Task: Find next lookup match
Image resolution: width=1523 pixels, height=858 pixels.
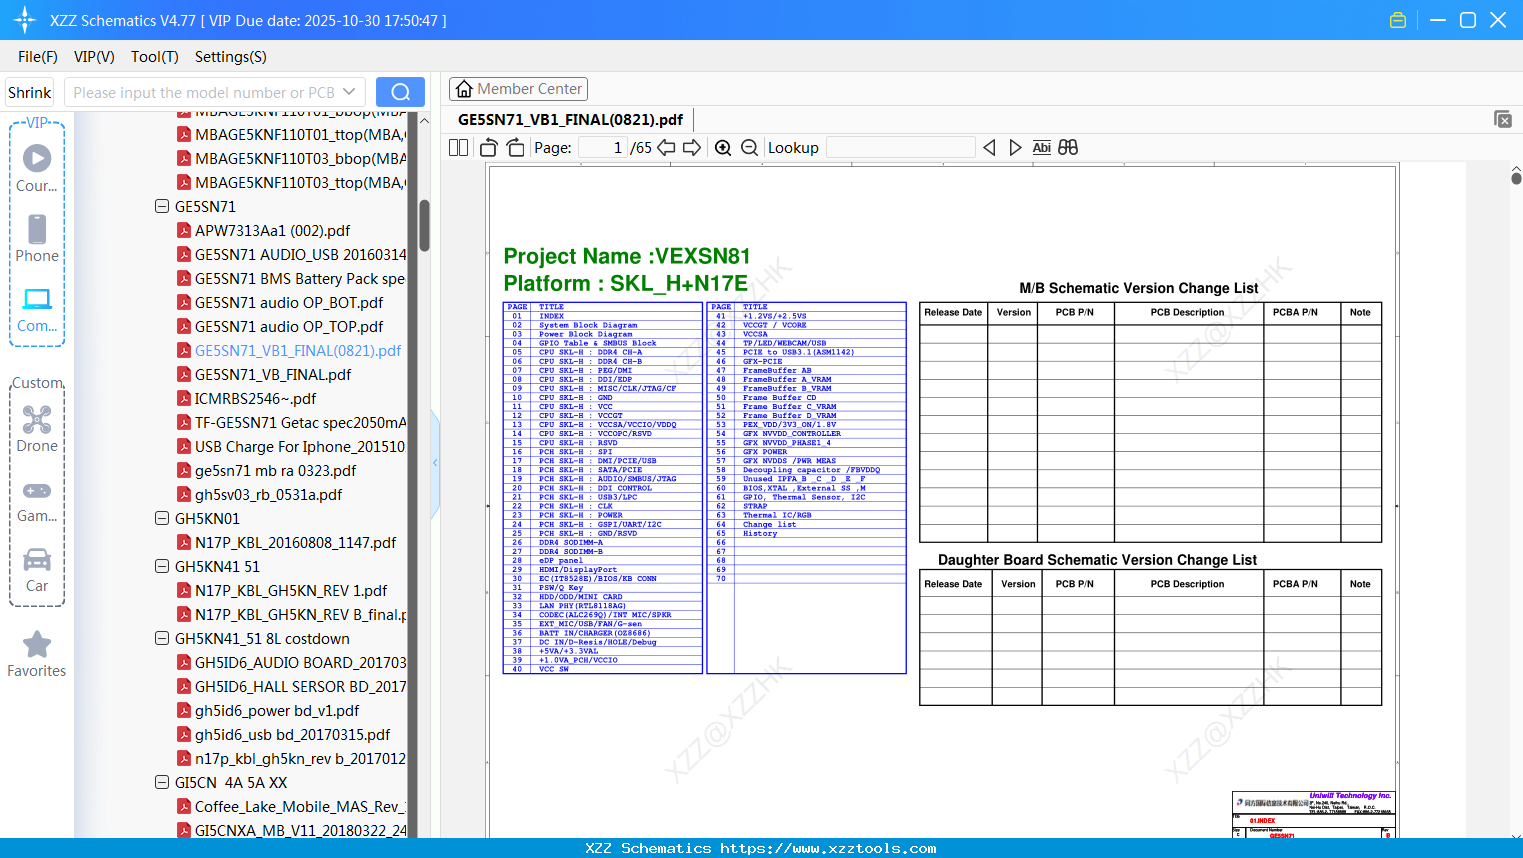Action: [x=1015, y=148]
